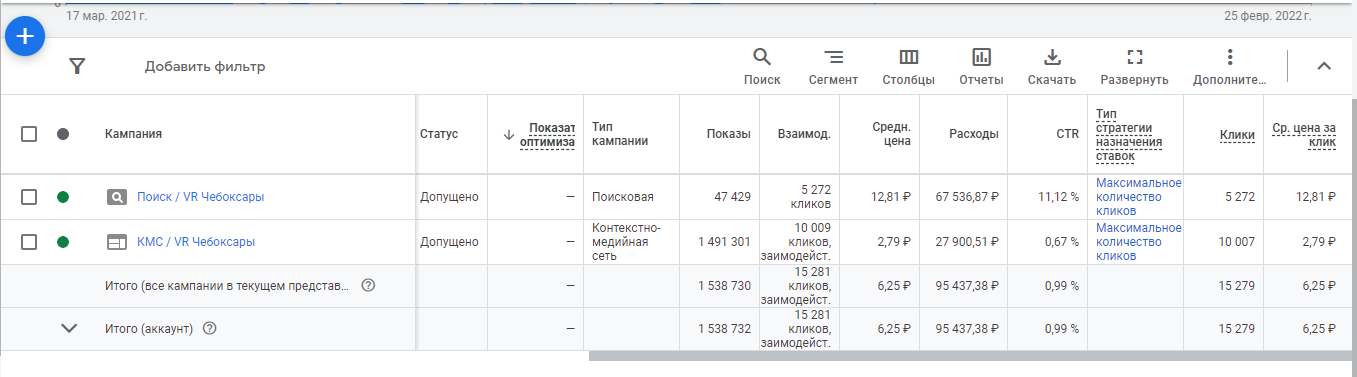Viewport: 1357px width, 377px height.
Task: Open КМС row's Максимальное количество кликов link
Action: click(1139, 242)
